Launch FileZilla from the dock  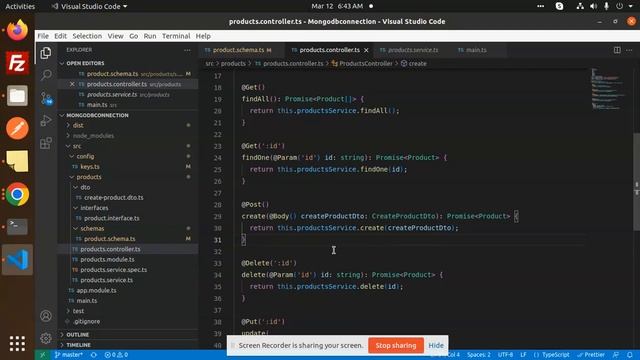17,63
